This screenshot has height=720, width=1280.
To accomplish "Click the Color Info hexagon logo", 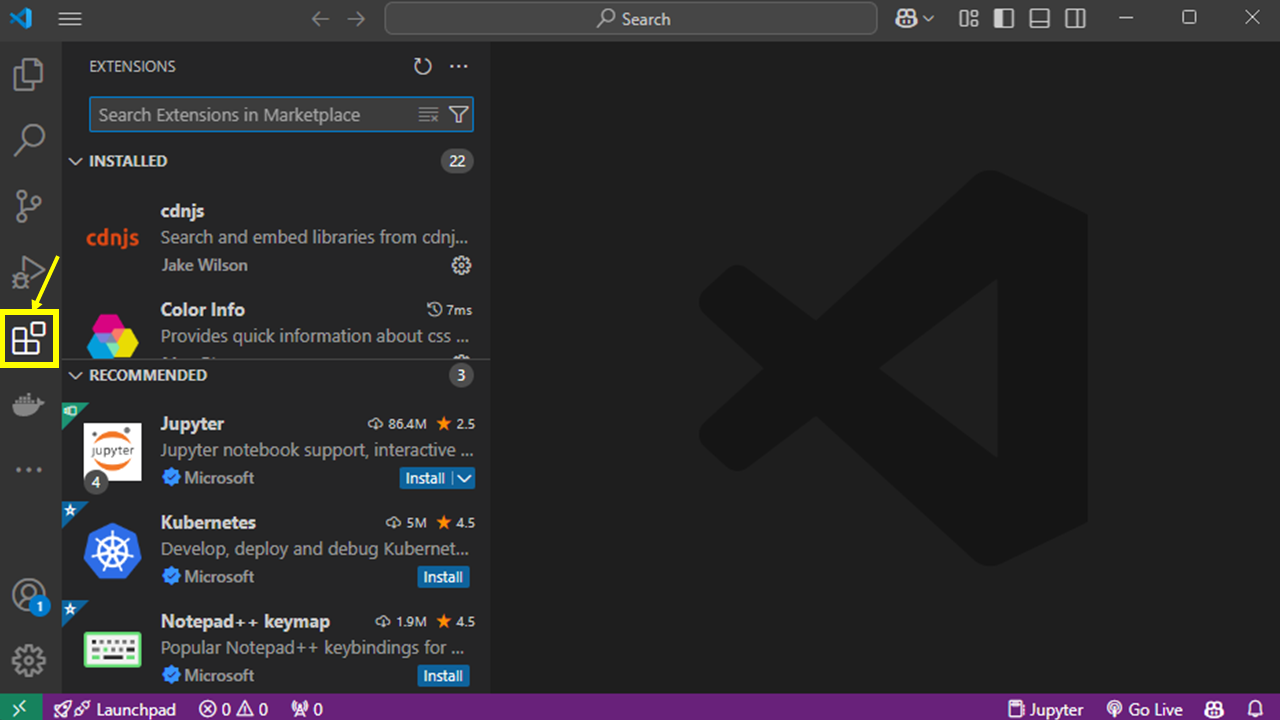I will coord(112,336).
